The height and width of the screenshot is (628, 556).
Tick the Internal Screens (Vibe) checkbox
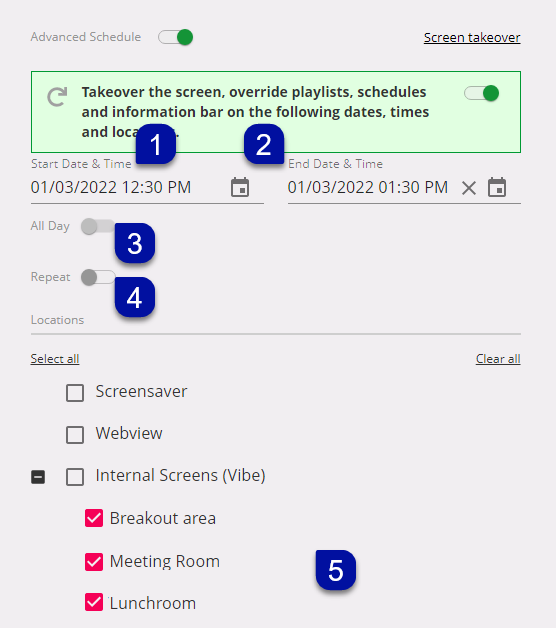point(75,477)
